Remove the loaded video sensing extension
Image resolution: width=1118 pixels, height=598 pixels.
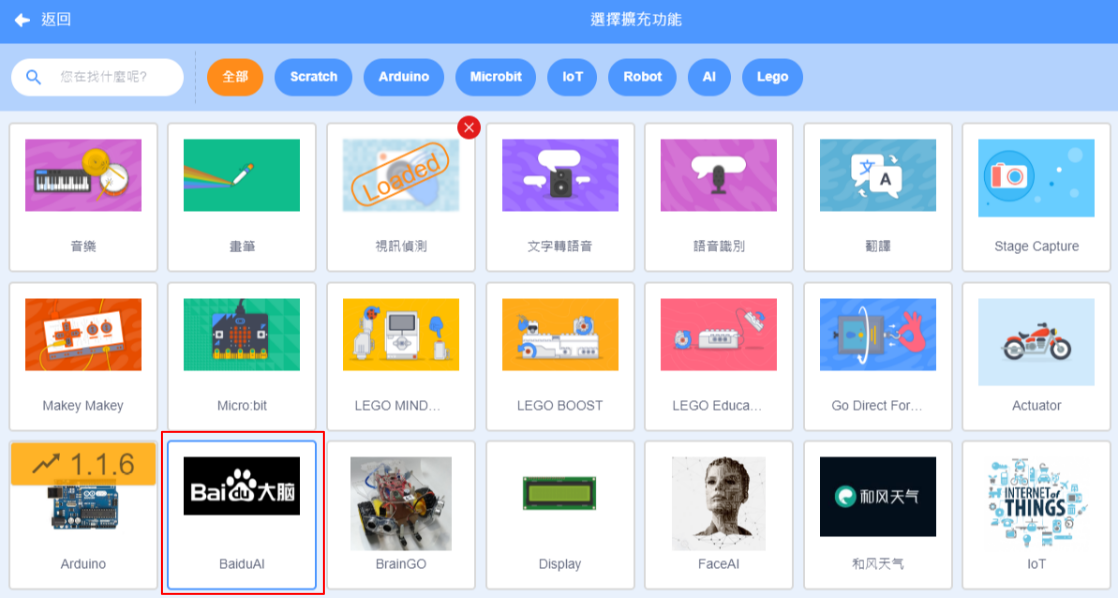[x=469, y=127]
